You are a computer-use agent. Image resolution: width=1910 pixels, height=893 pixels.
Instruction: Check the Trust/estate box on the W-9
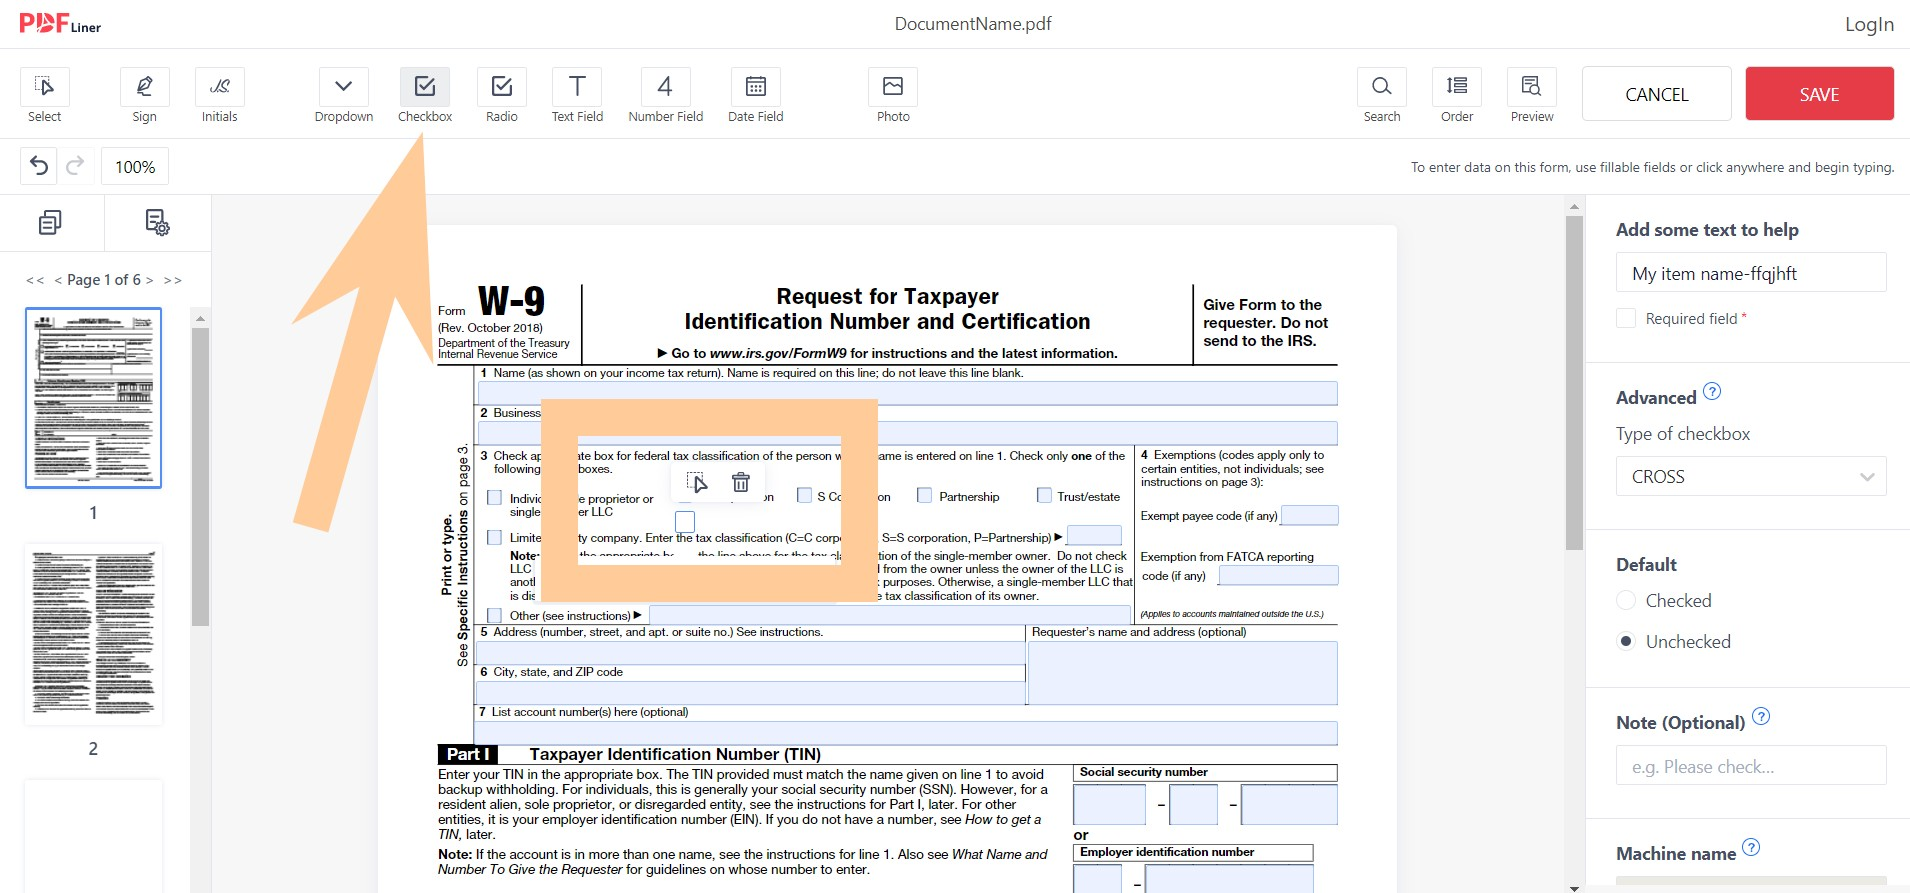pyautogui.click(x=1044, y=495)
